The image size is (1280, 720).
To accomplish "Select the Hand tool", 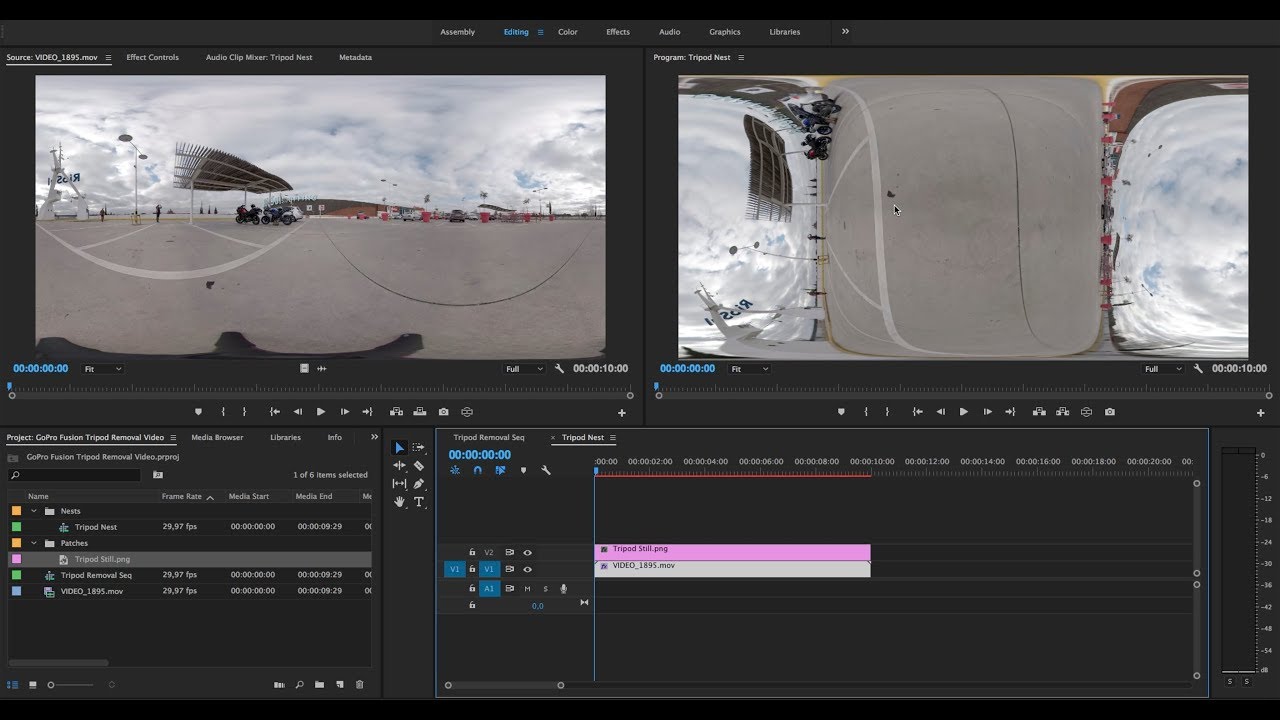I will coord(399,501).
